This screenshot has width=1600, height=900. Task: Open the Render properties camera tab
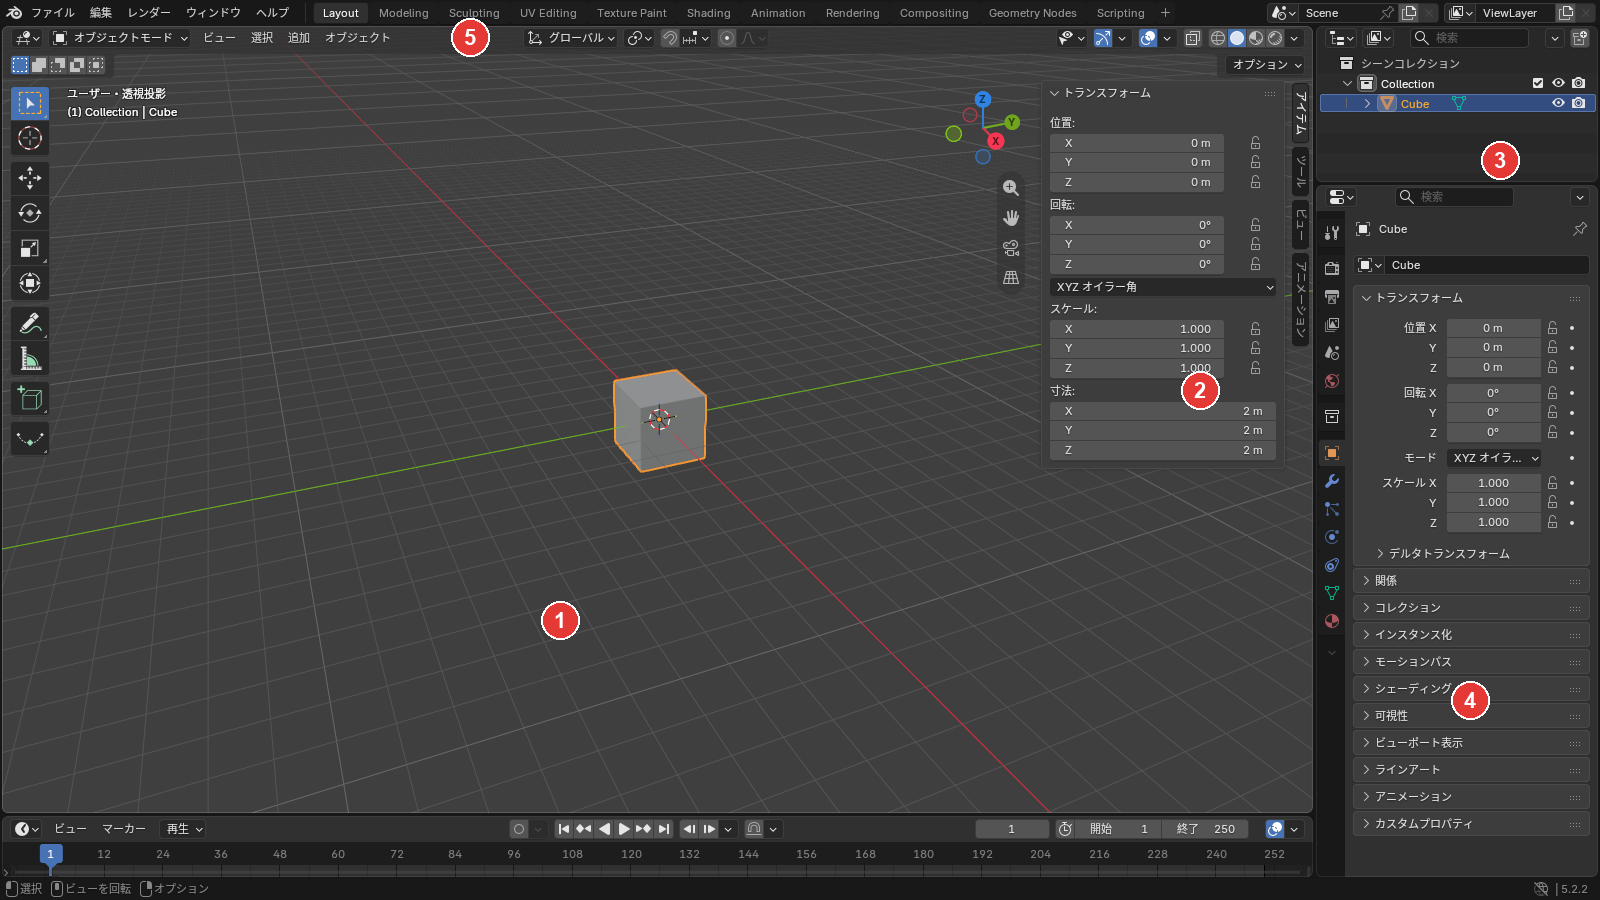tap(1332, 268)
